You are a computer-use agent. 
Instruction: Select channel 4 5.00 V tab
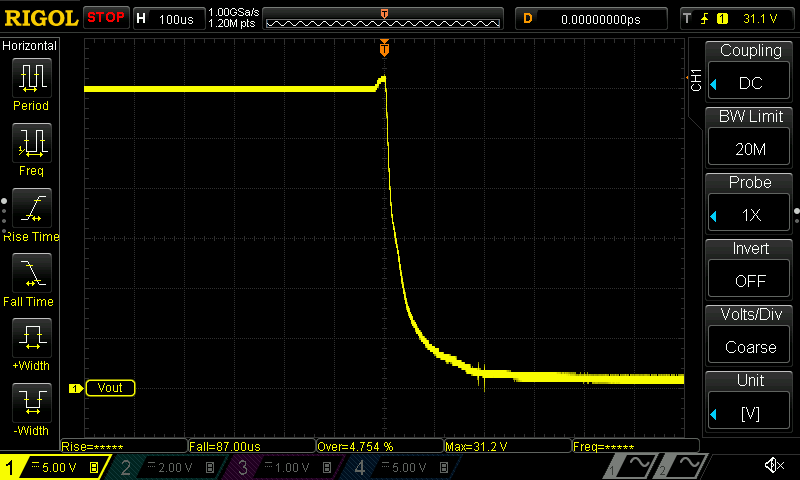pyautogui.click(x=403, y=467)
